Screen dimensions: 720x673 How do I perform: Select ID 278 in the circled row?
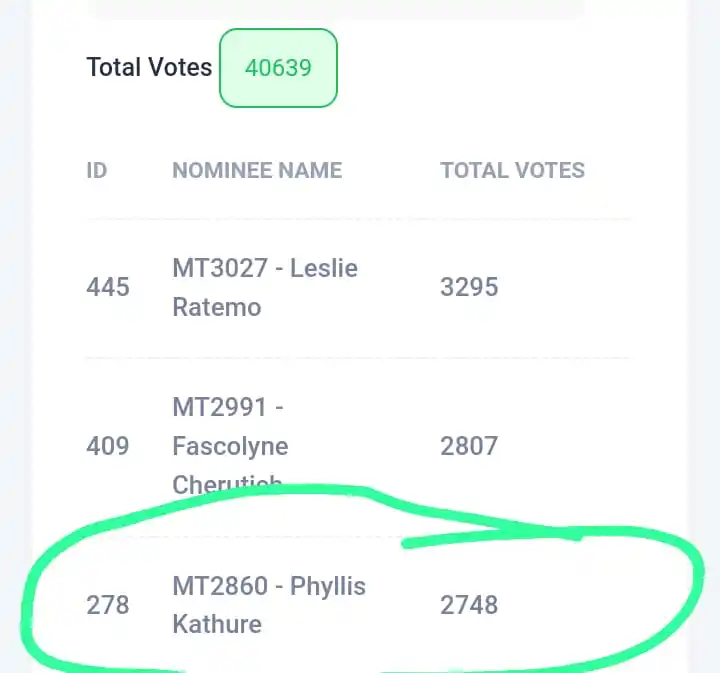[108, 605]
